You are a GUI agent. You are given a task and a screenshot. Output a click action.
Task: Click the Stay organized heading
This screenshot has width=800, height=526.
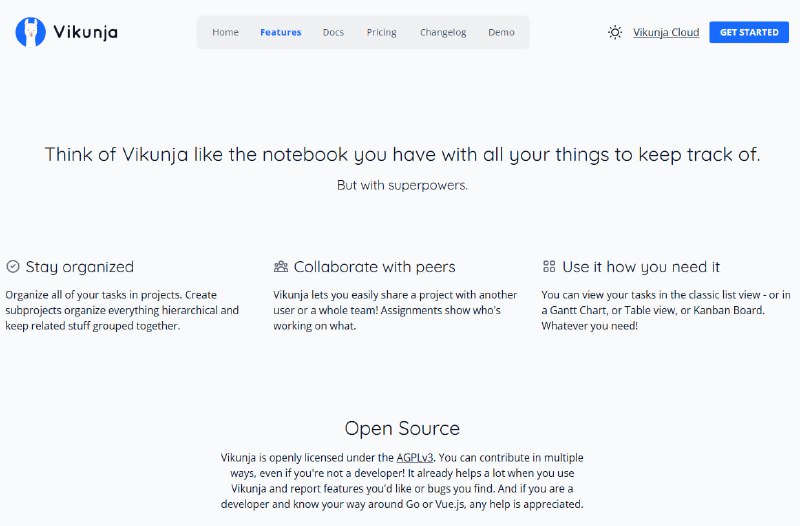(x=79, y=267)
